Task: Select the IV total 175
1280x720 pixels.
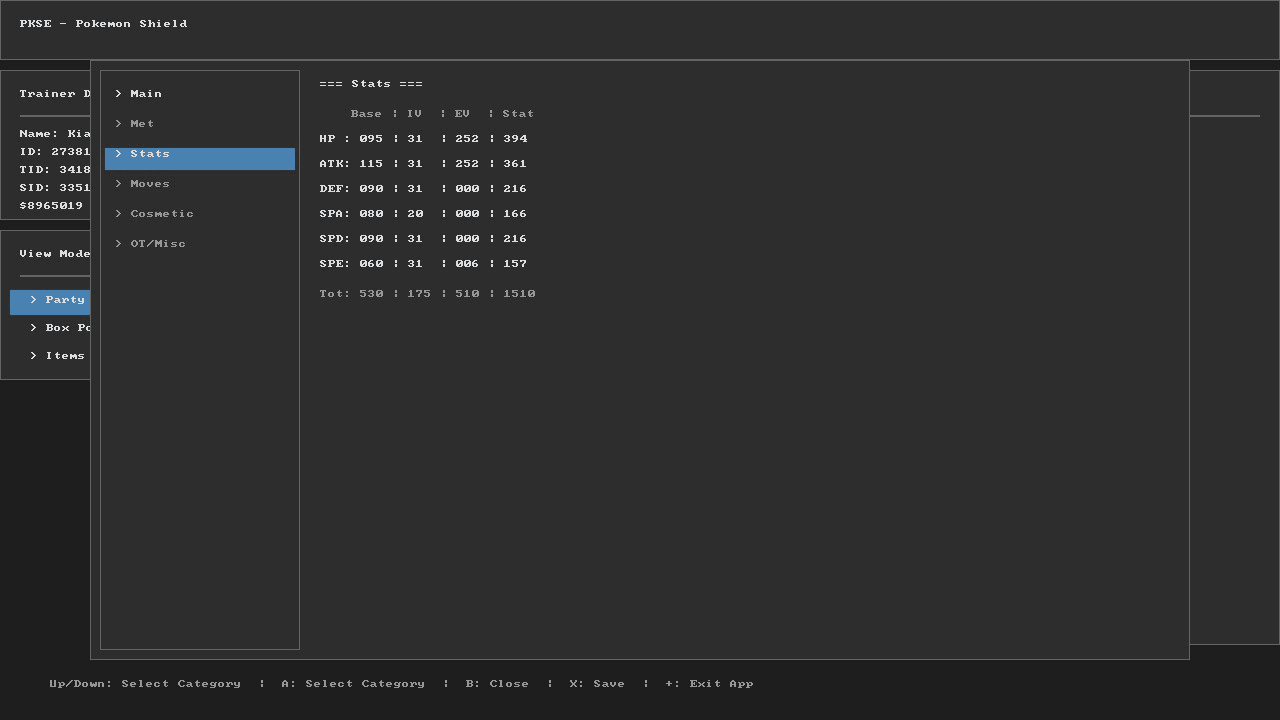Action: [x=419, y=294]
